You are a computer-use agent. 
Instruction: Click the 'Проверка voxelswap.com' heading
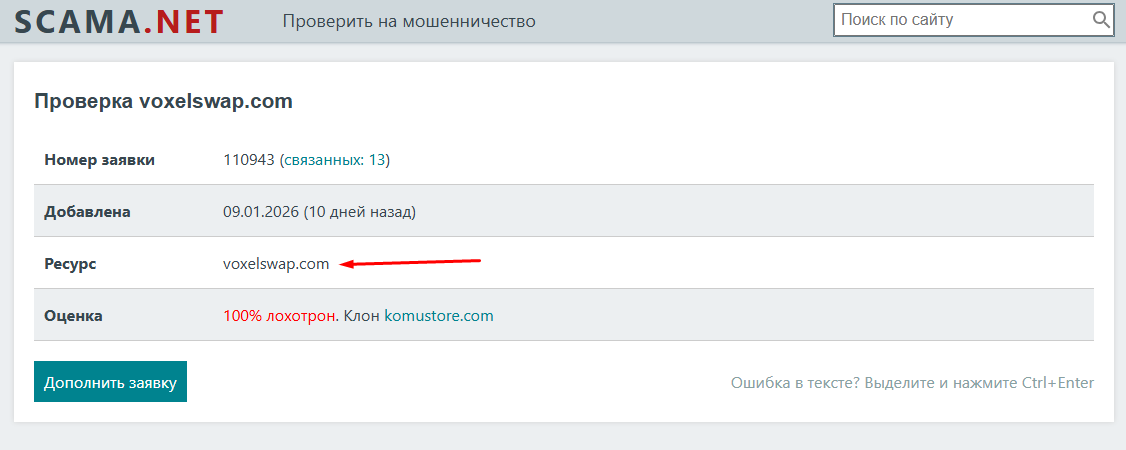[x=163, y=101]
